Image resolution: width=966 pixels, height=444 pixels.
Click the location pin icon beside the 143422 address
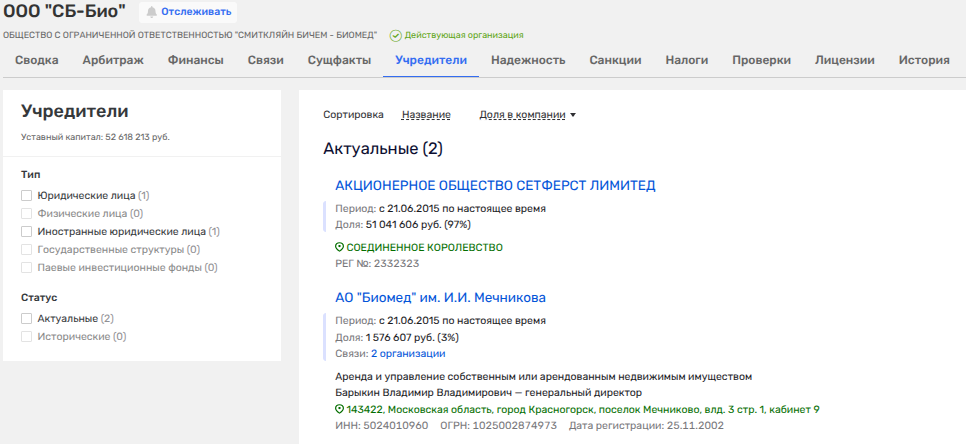pyautogui.click(x=340, y=410)
